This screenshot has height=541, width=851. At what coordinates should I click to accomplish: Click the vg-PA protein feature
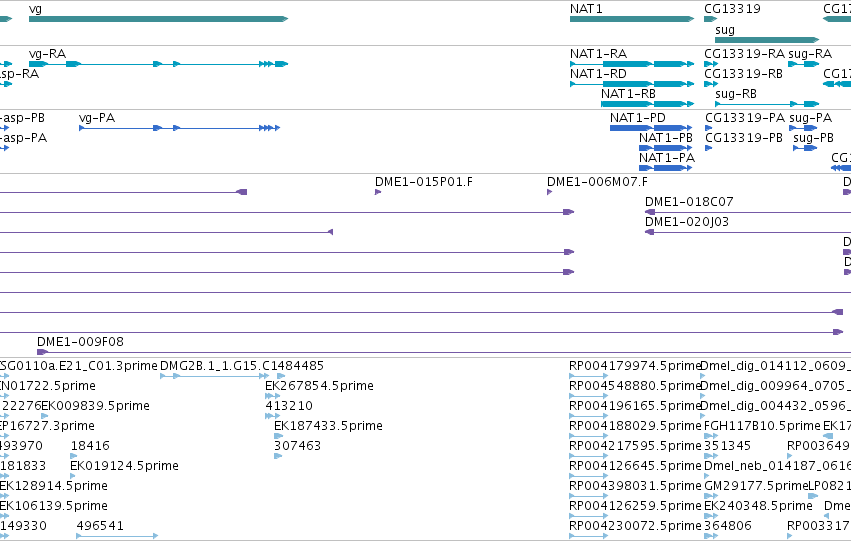point(180,128)
